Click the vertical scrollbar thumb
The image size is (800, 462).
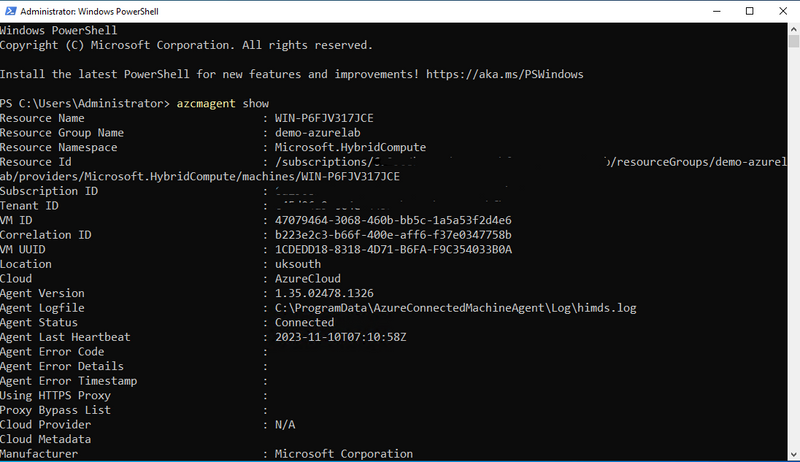pos(793,41)
